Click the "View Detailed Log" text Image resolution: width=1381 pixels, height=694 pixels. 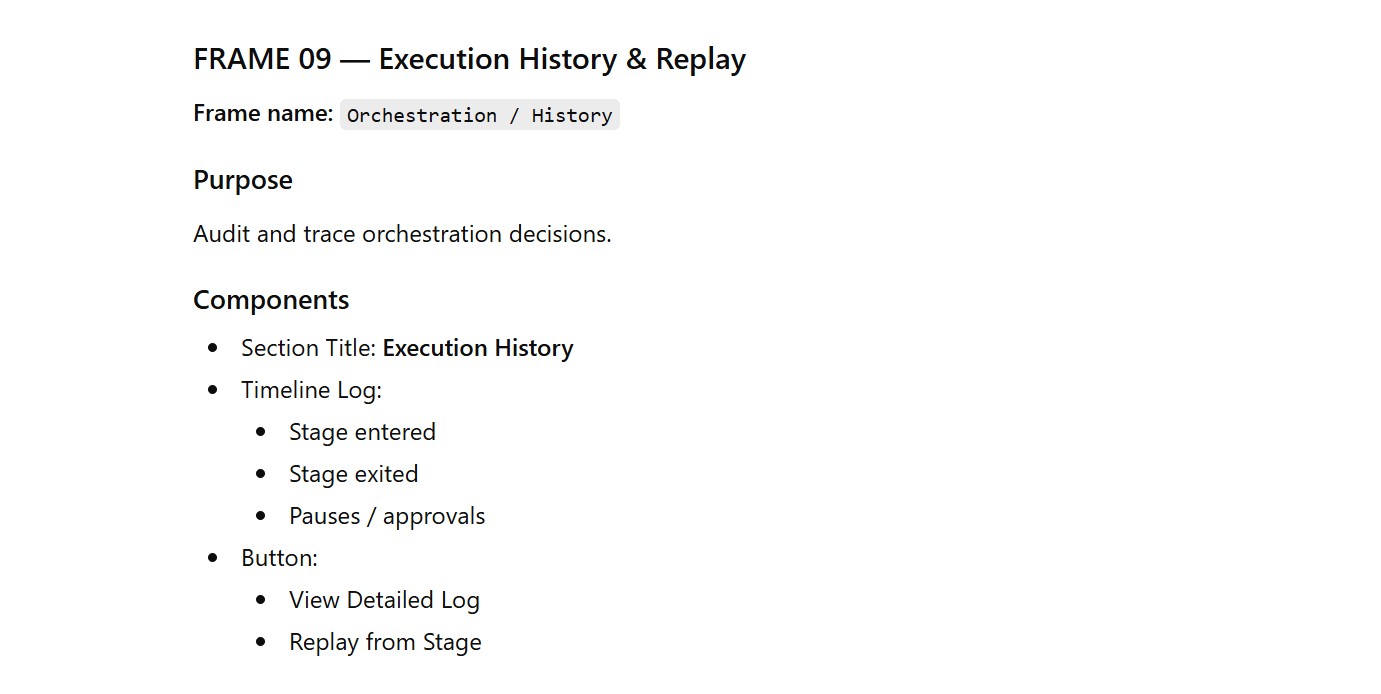point(384,600)
